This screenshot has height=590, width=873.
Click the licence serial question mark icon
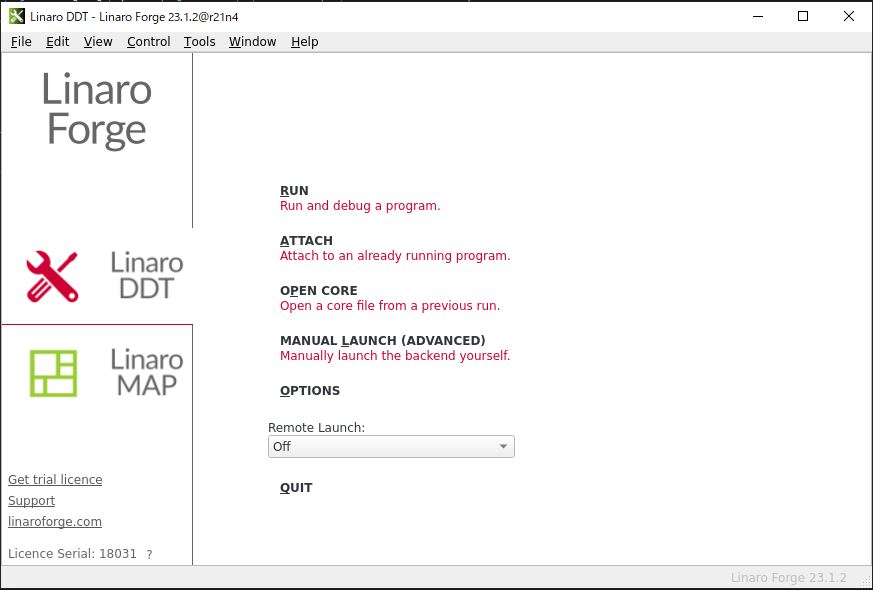(149, 554)
